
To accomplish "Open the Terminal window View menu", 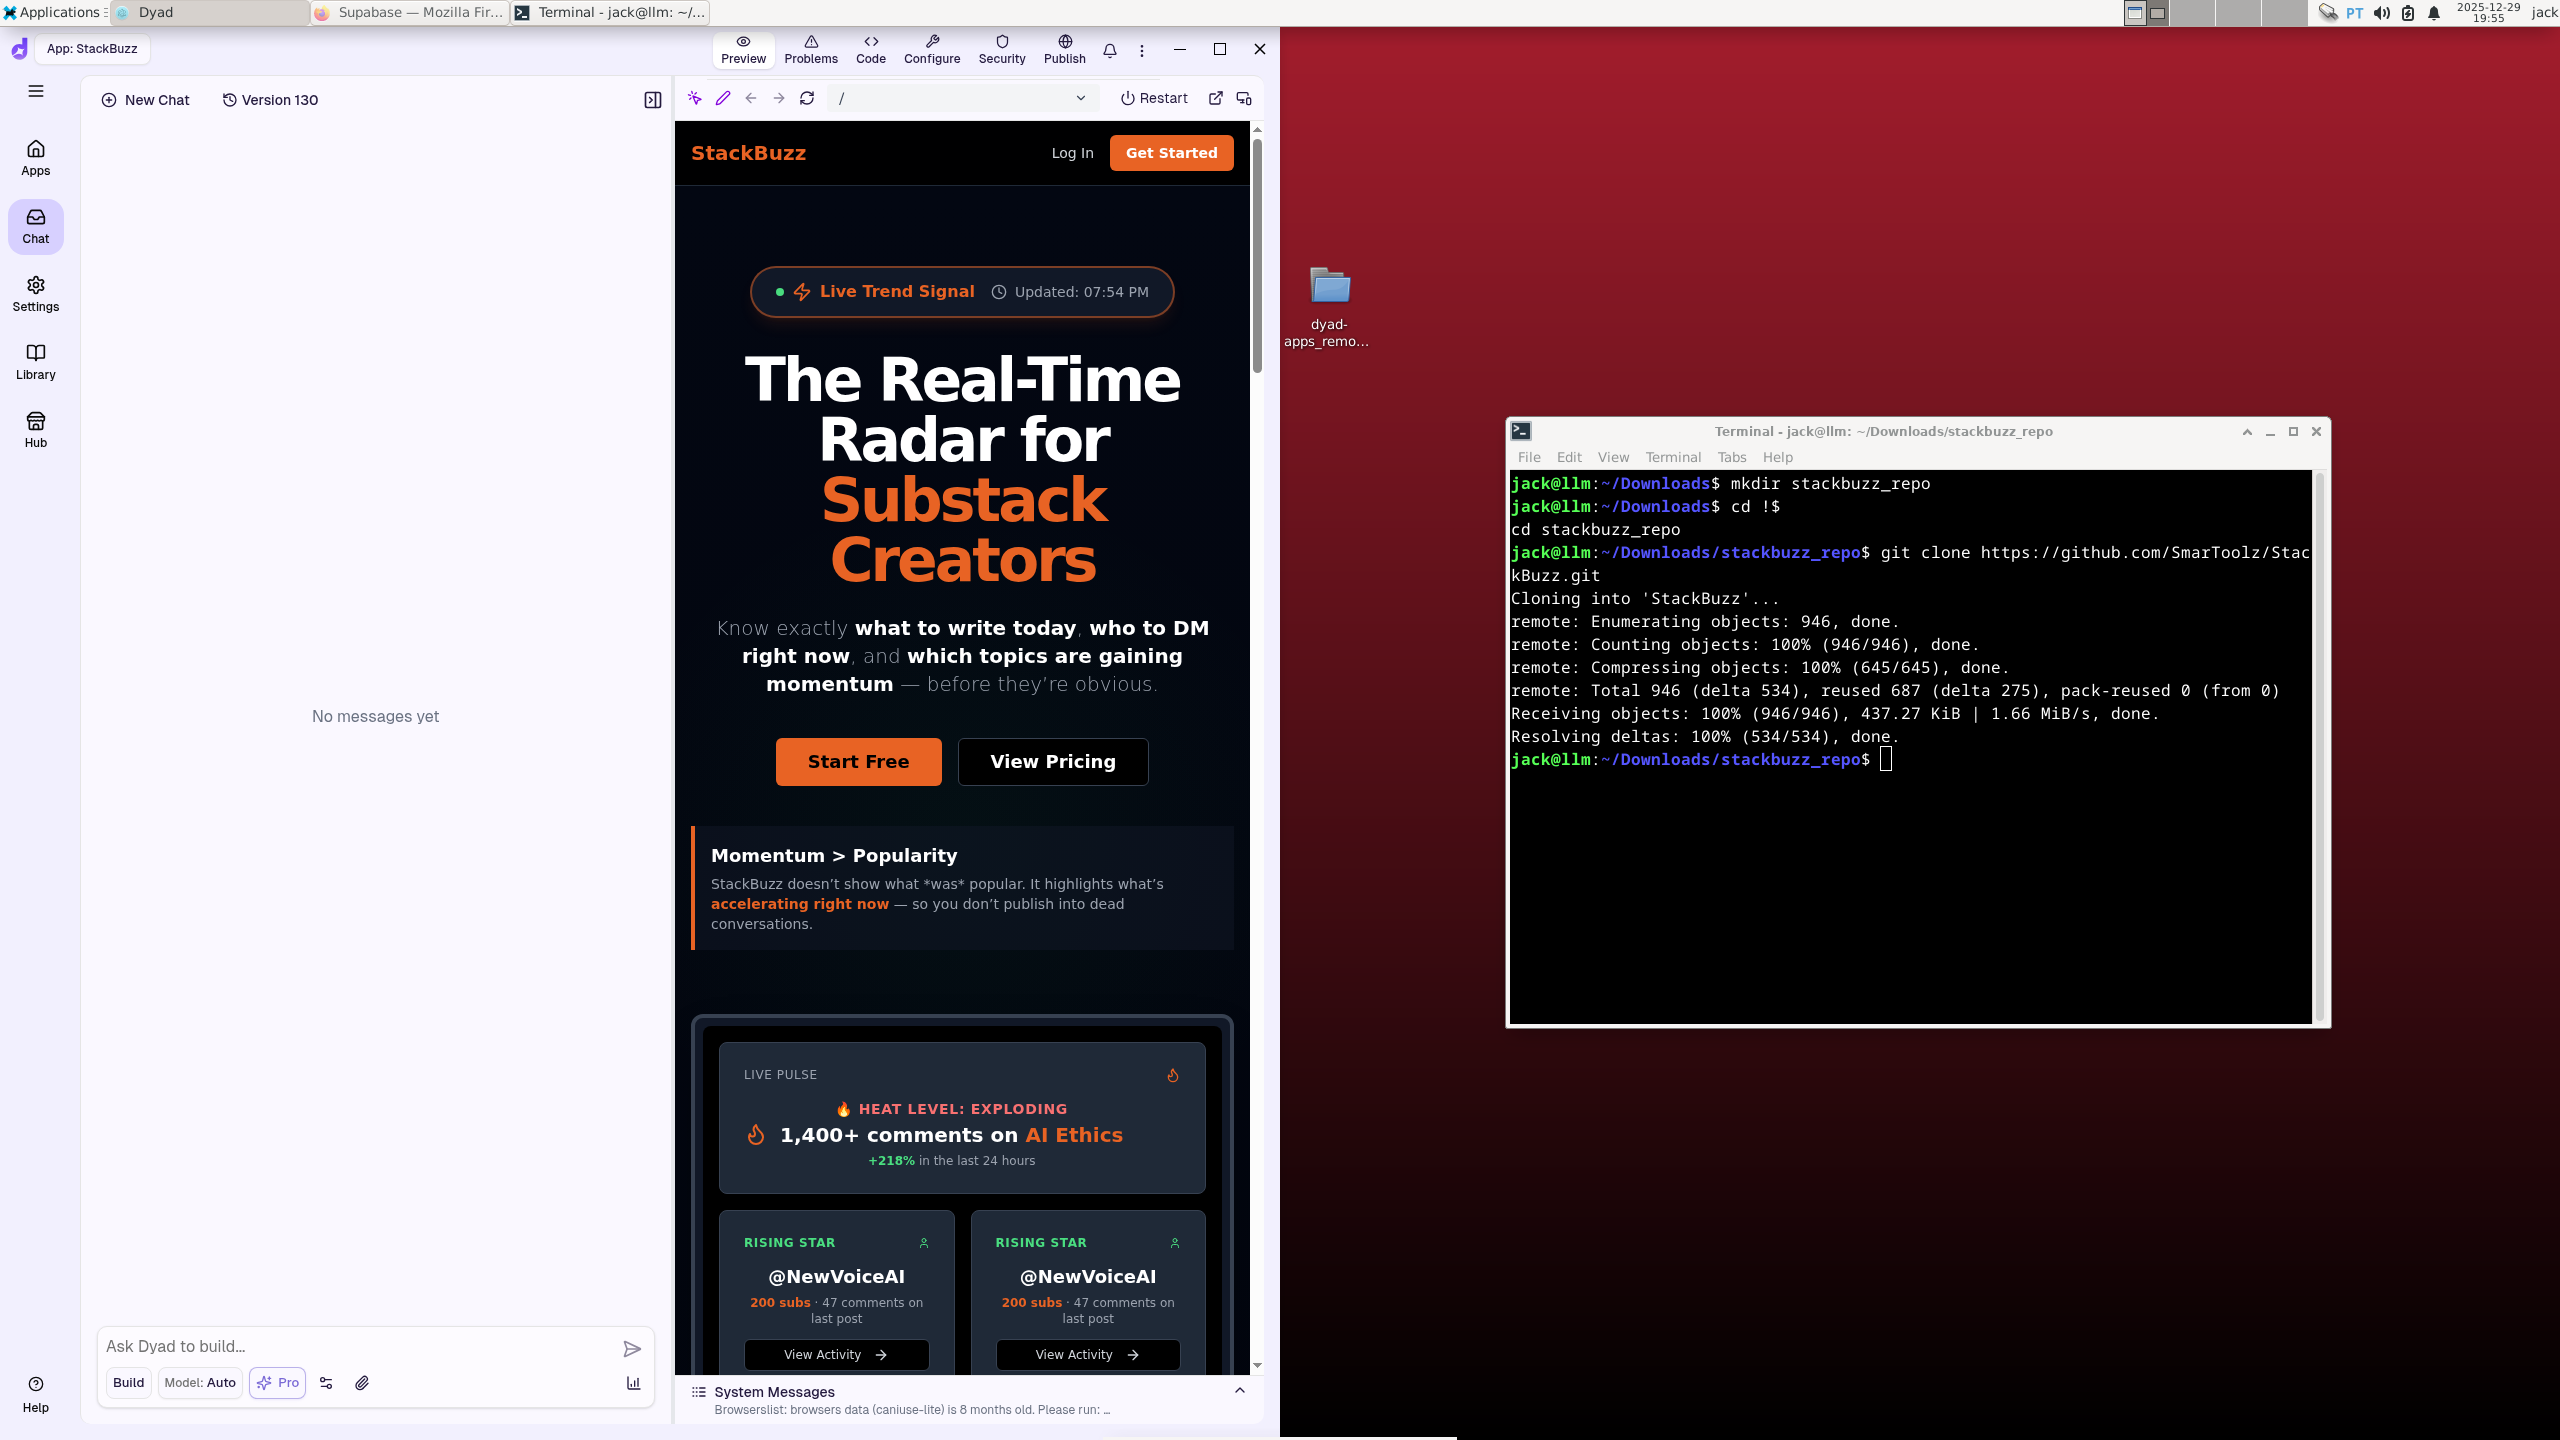I will 1613,457.
